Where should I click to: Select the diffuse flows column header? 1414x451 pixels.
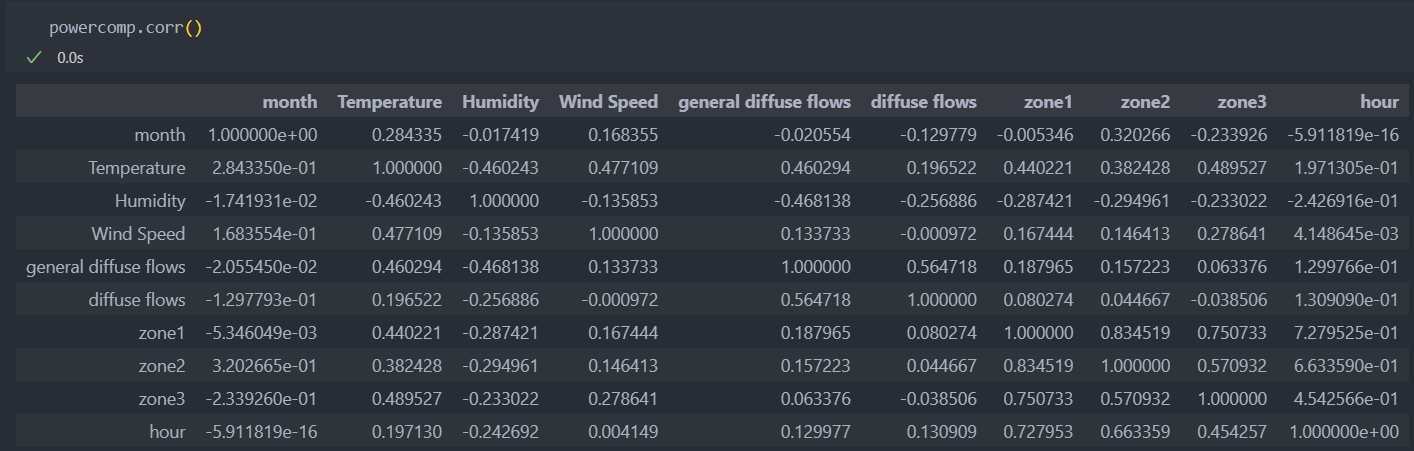[924, 102]
